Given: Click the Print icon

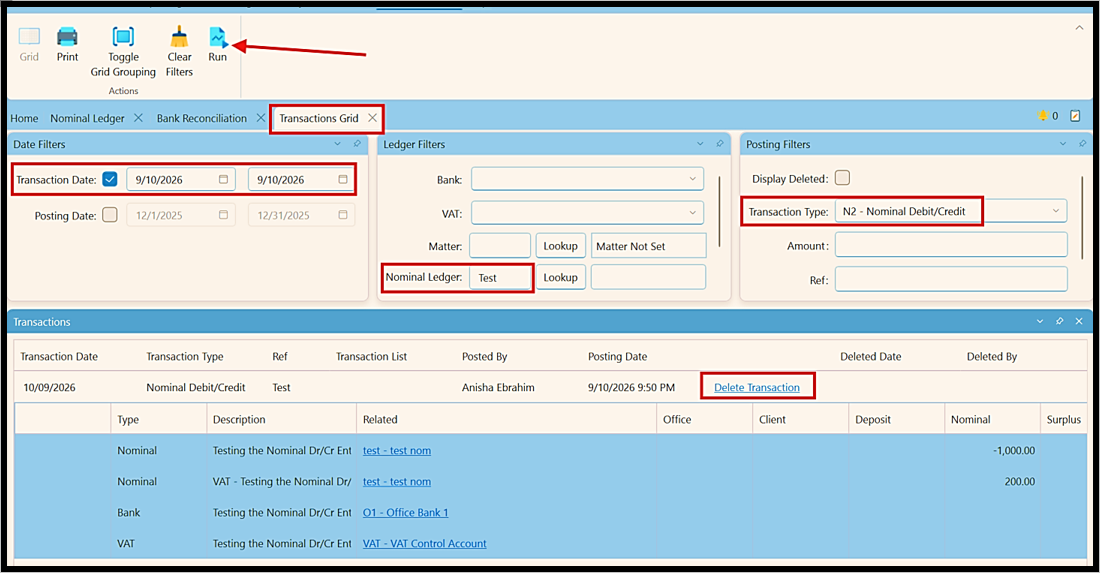Looking at the screenshot, I should click(67, 36).
